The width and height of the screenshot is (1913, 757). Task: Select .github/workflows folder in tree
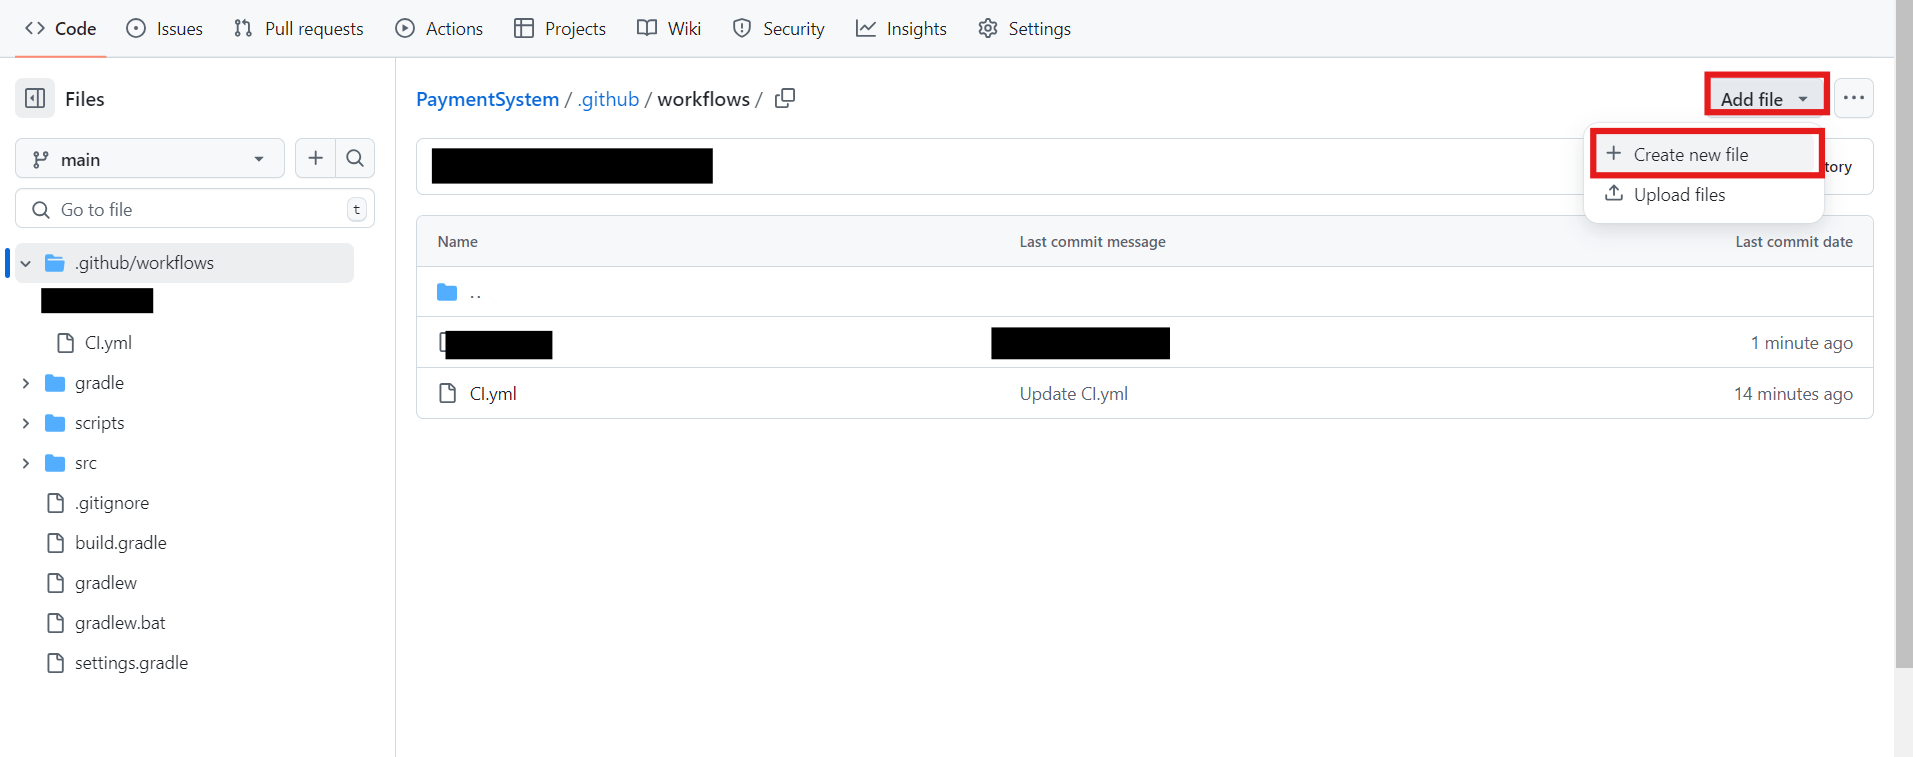[185, 263]
